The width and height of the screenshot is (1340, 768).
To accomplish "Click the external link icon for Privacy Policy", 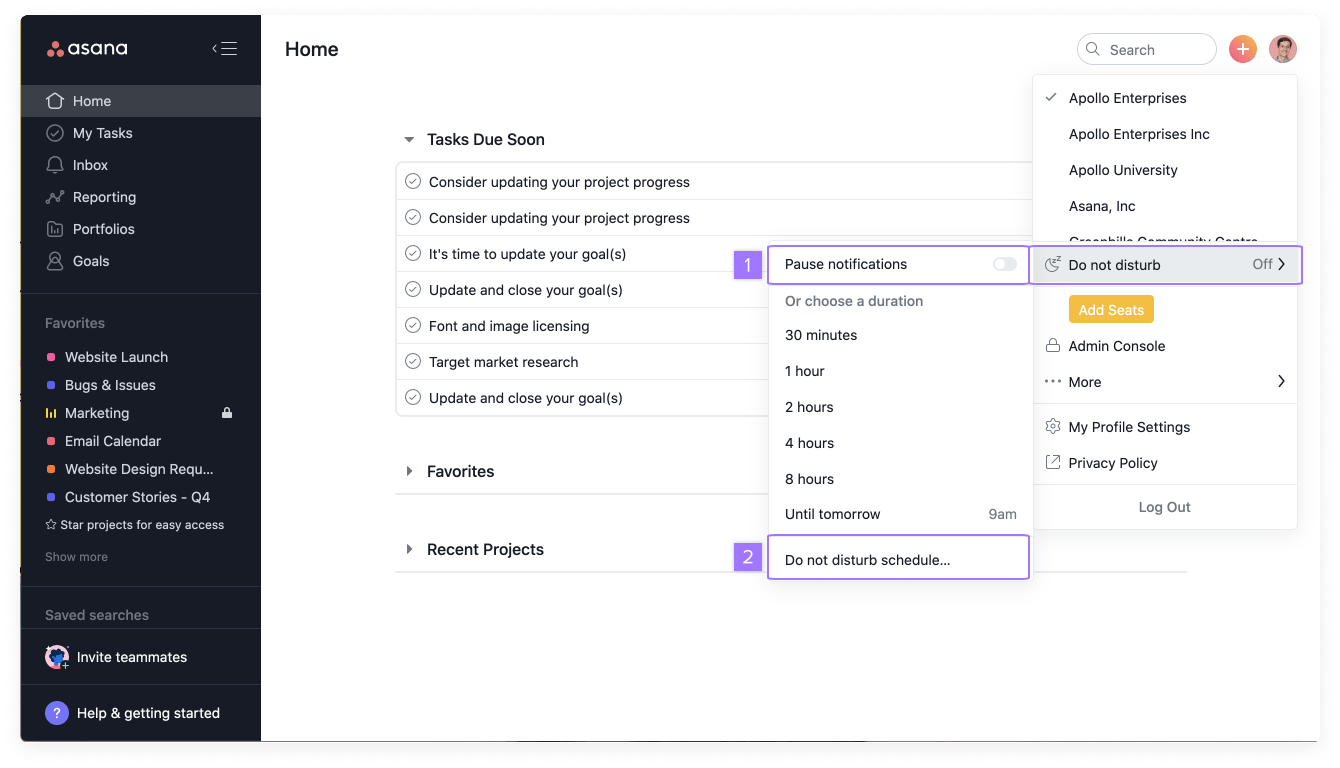I will [x=1052, y=463].
